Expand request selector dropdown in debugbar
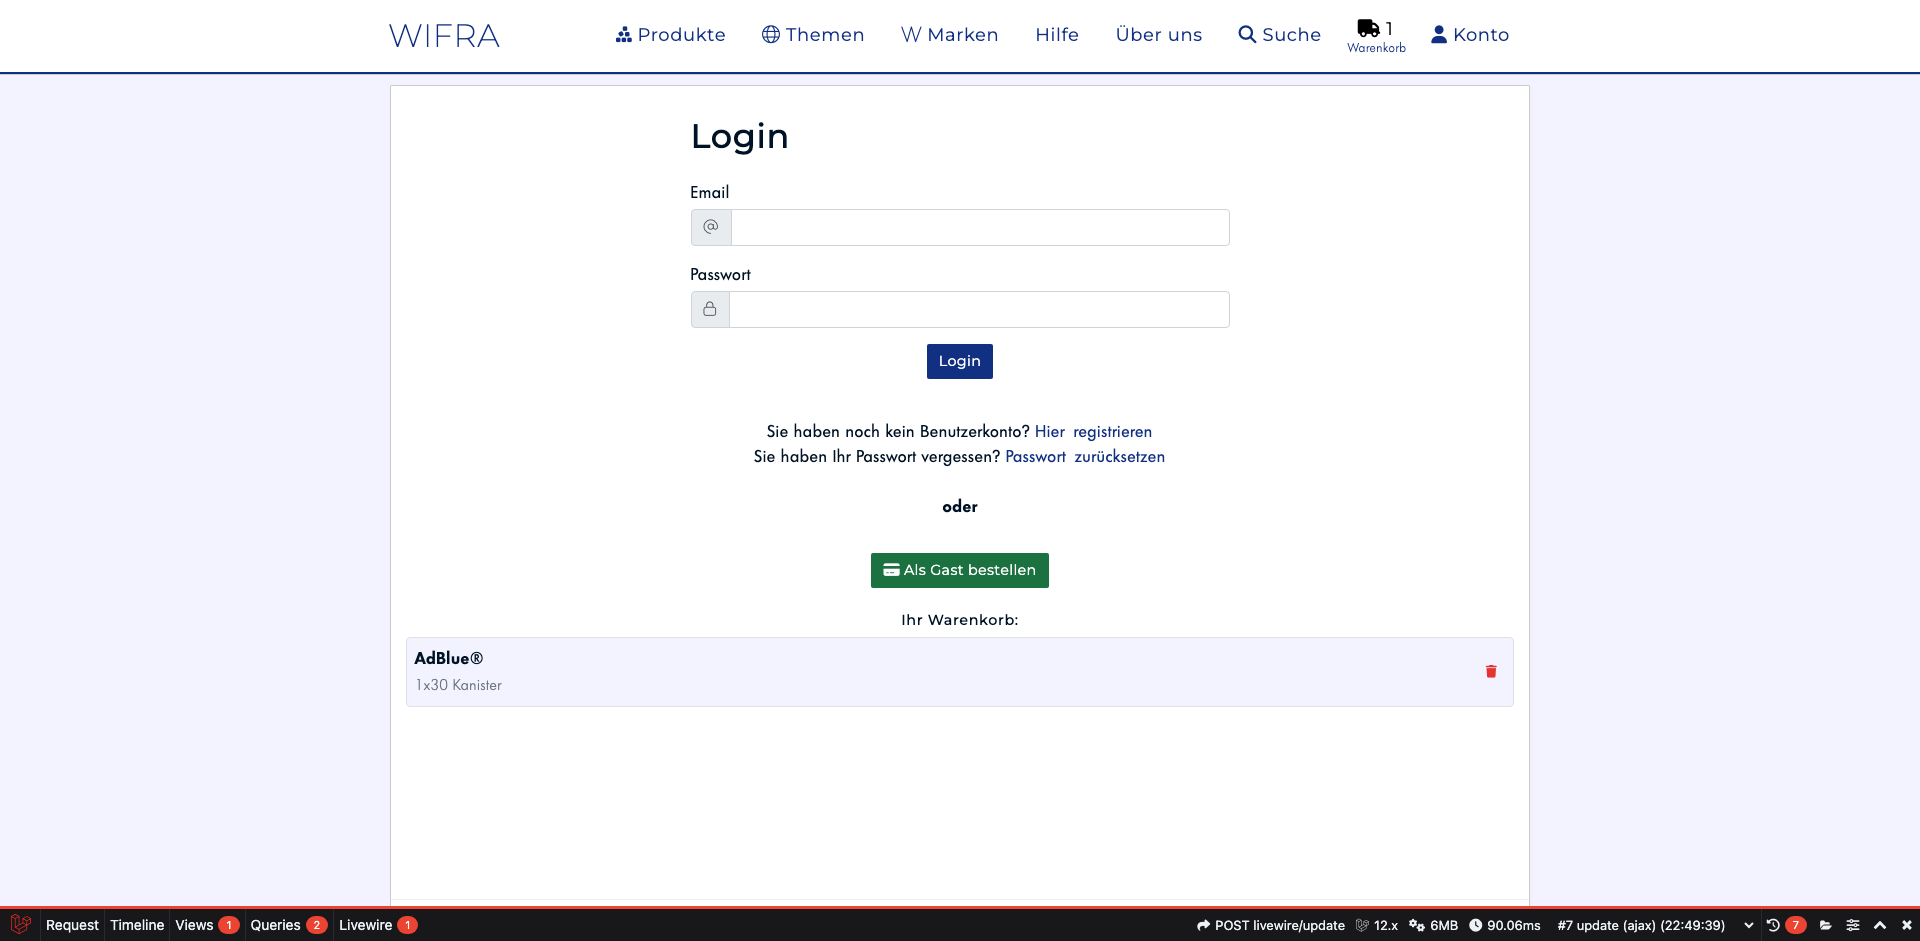The width and height of the screenshot is (1920, 941). click(x=1748, y=925)
